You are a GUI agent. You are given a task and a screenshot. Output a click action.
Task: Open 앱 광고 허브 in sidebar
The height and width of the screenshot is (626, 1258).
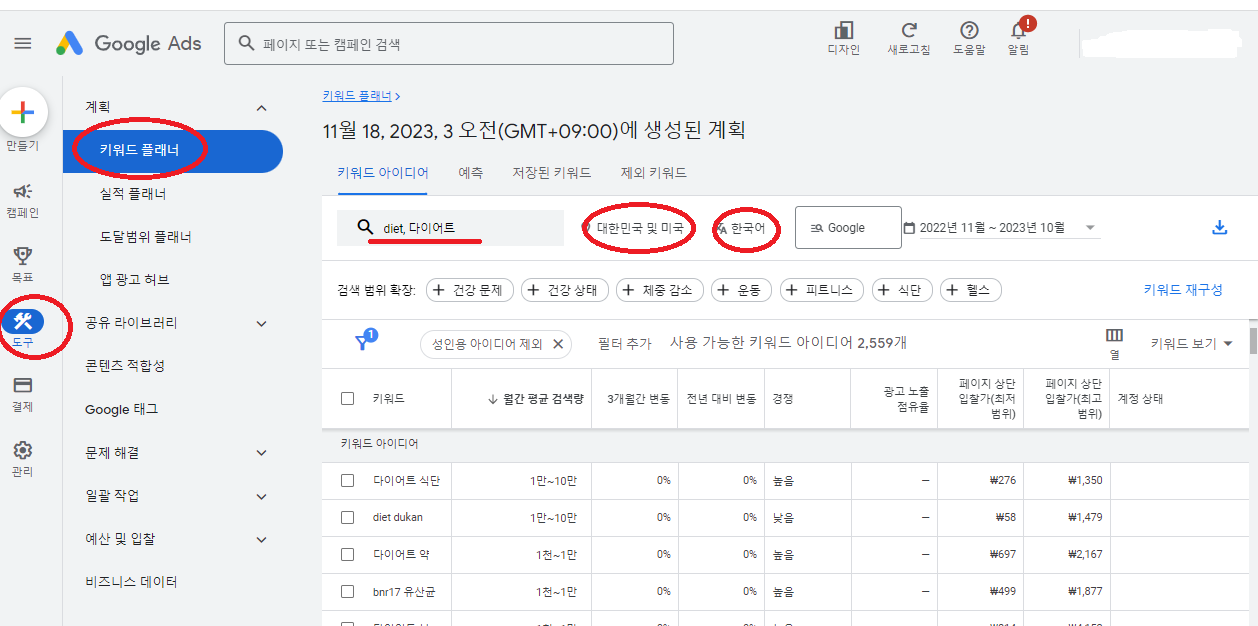tap(135, 280)
